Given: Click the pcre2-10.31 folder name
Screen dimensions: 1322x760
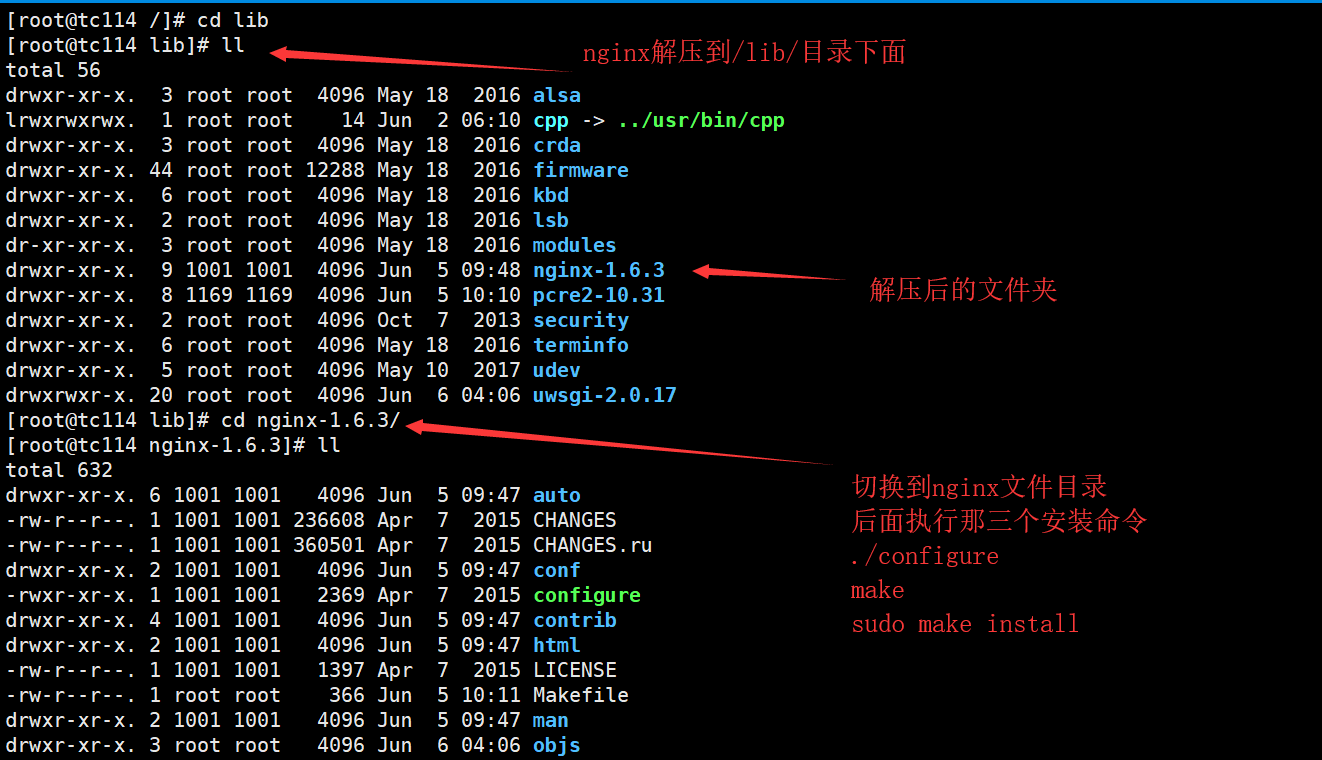Looking at the screenshot, I should point(598,294).
